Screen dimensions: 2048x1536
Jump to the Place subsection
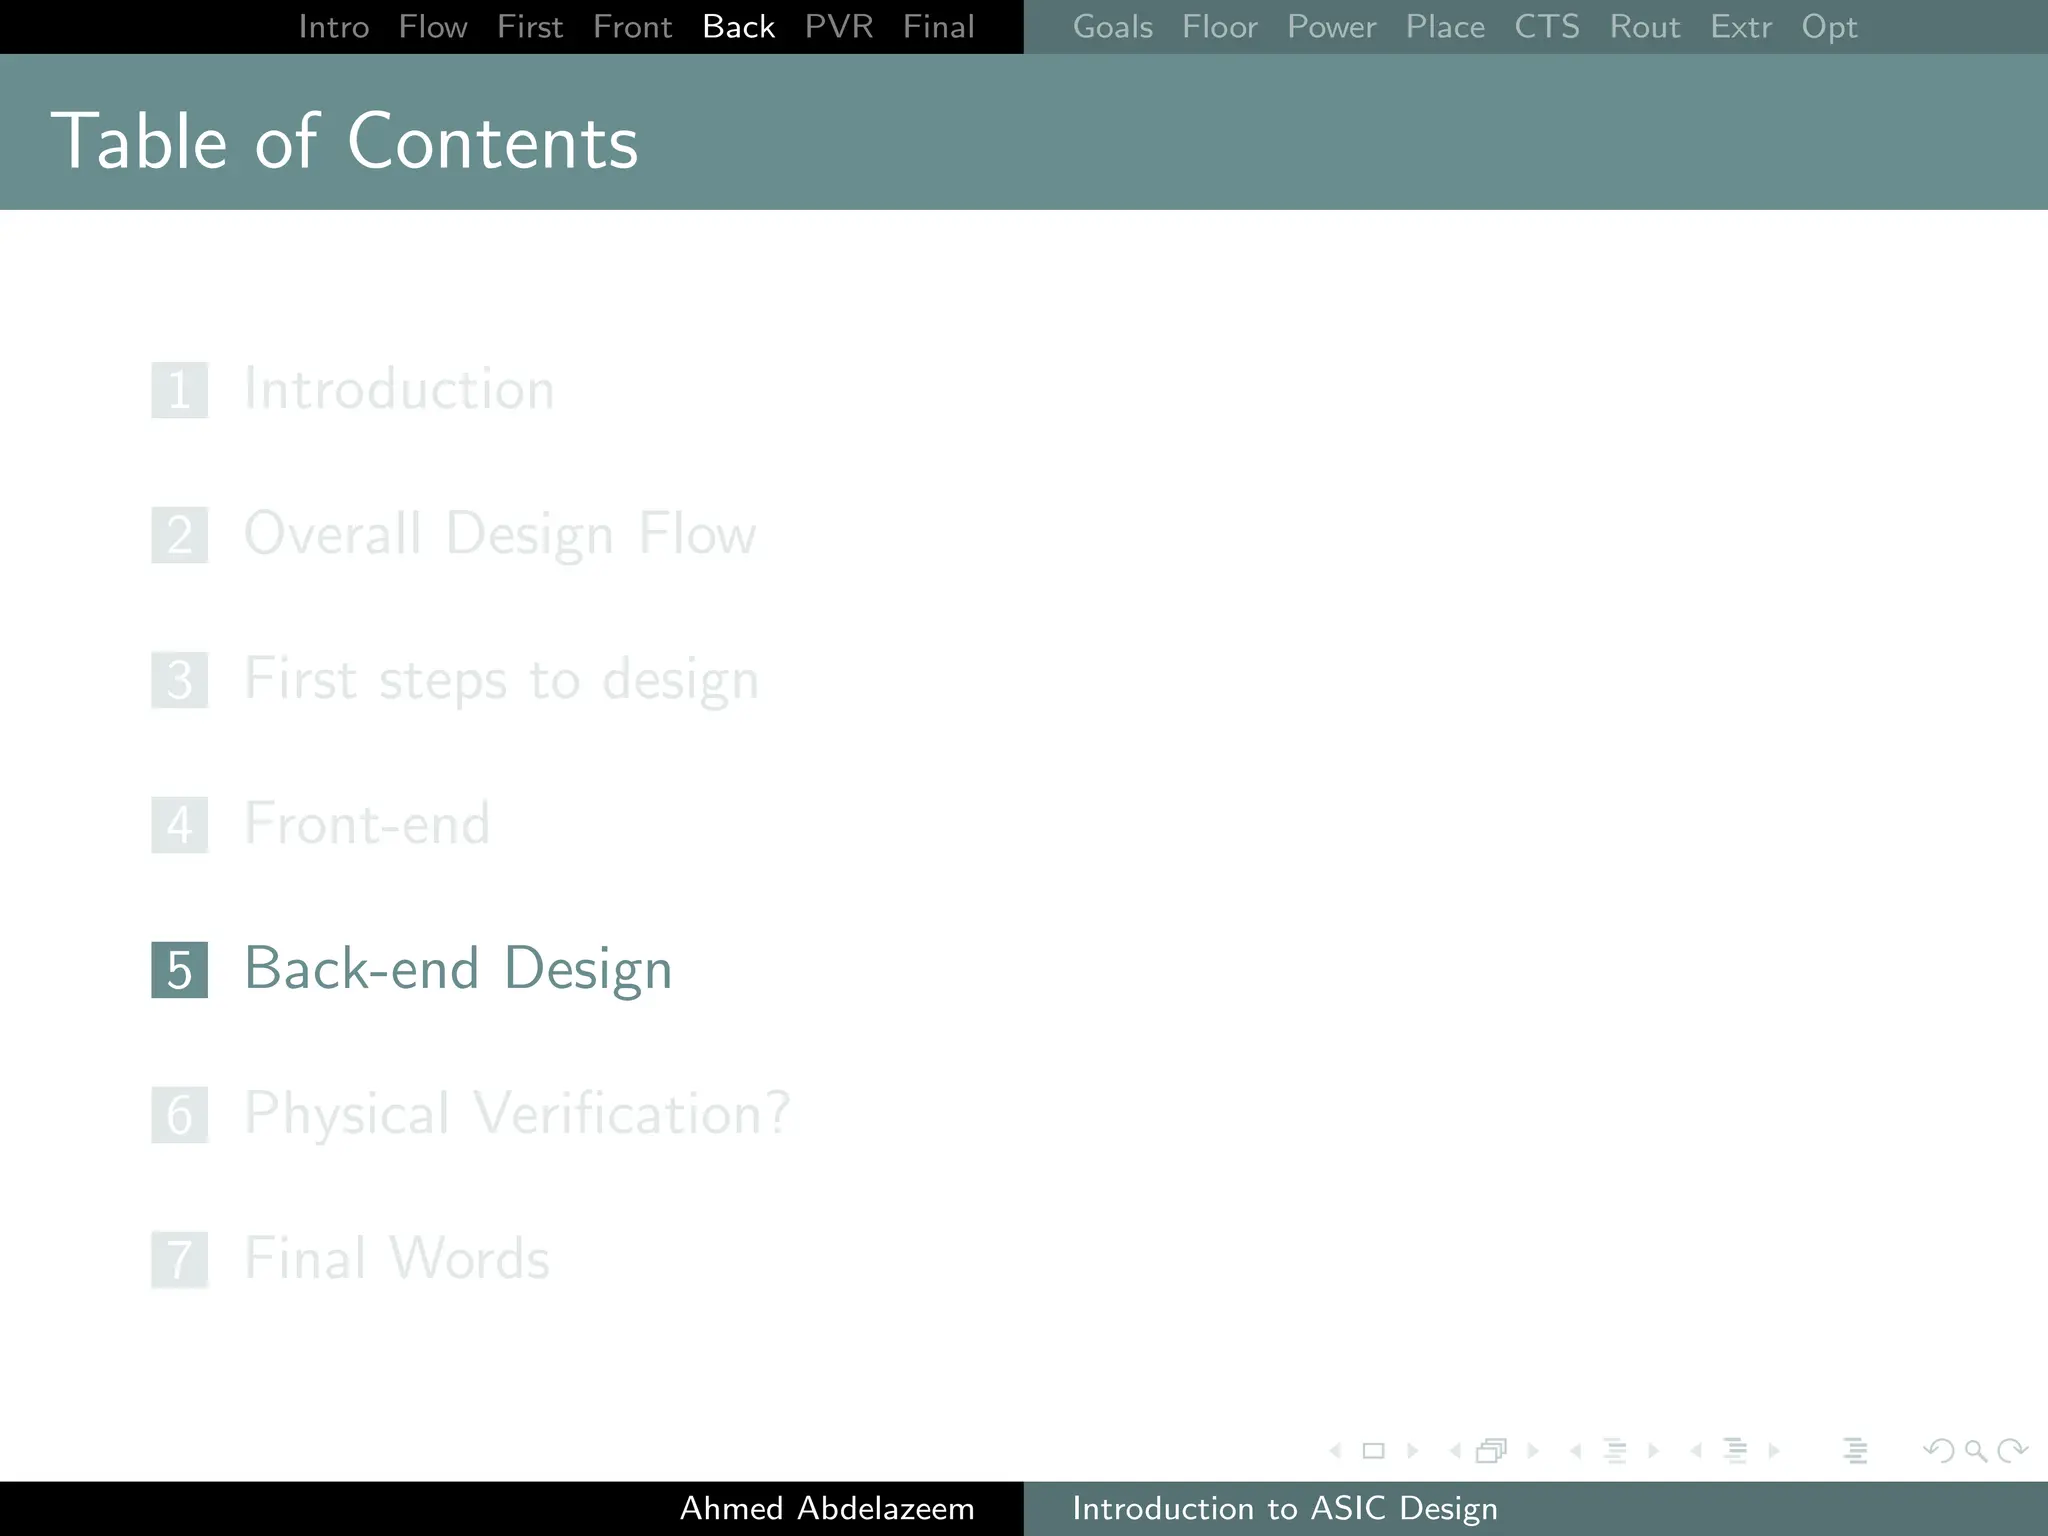point(1446,27)
